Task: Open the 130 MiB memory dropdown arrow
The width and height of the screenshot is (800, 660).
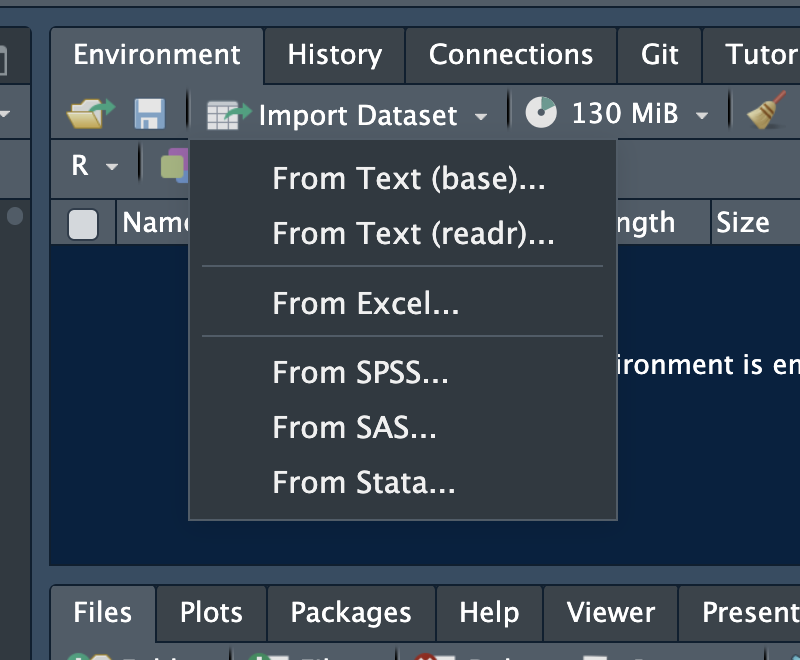Action: (702, 116)
